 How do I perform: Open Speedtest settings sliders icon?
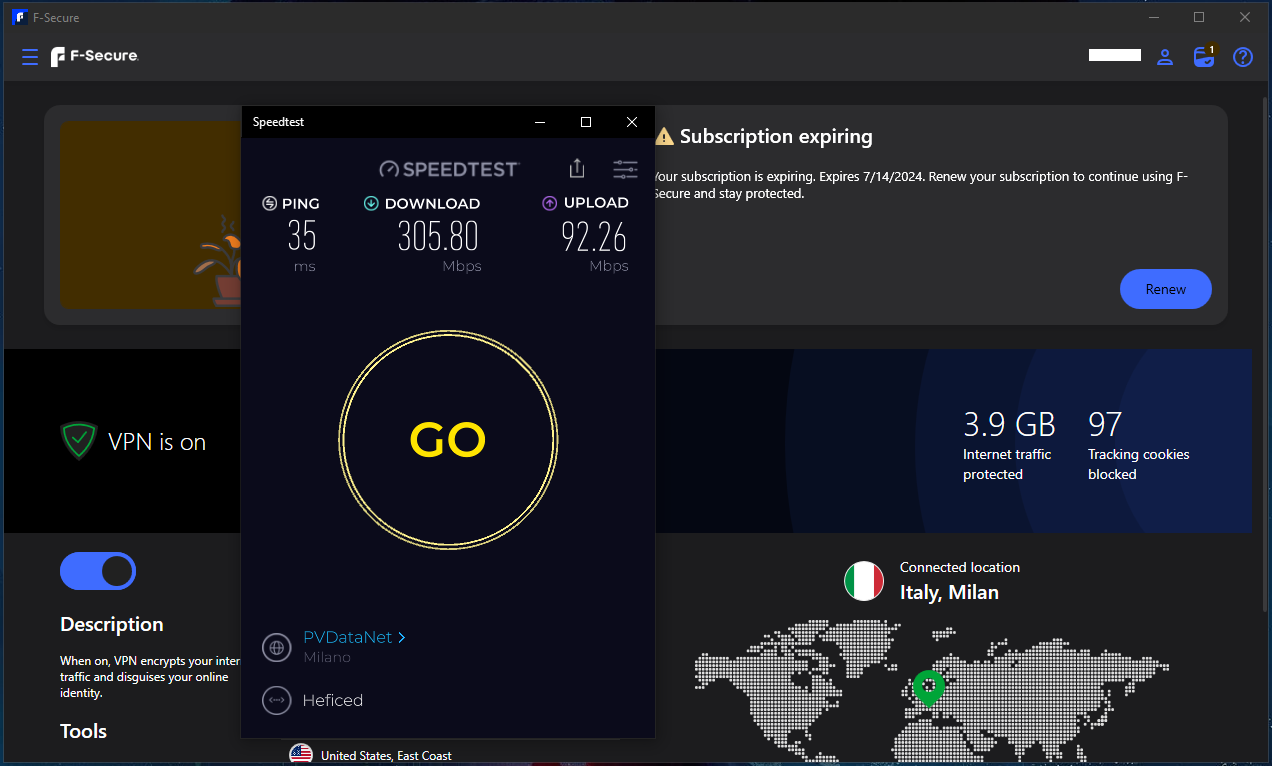(x=625, y=169)
